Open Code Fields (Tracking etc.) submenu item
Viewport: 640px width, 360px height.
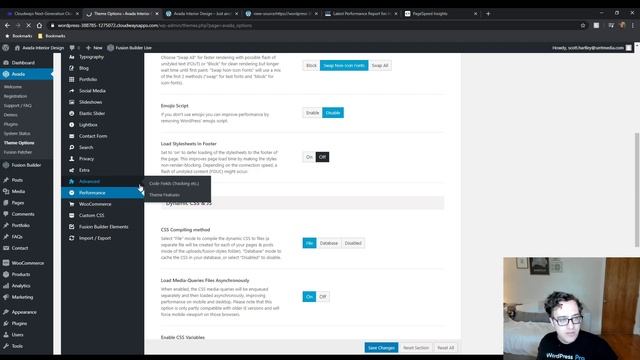coord(174,184)
